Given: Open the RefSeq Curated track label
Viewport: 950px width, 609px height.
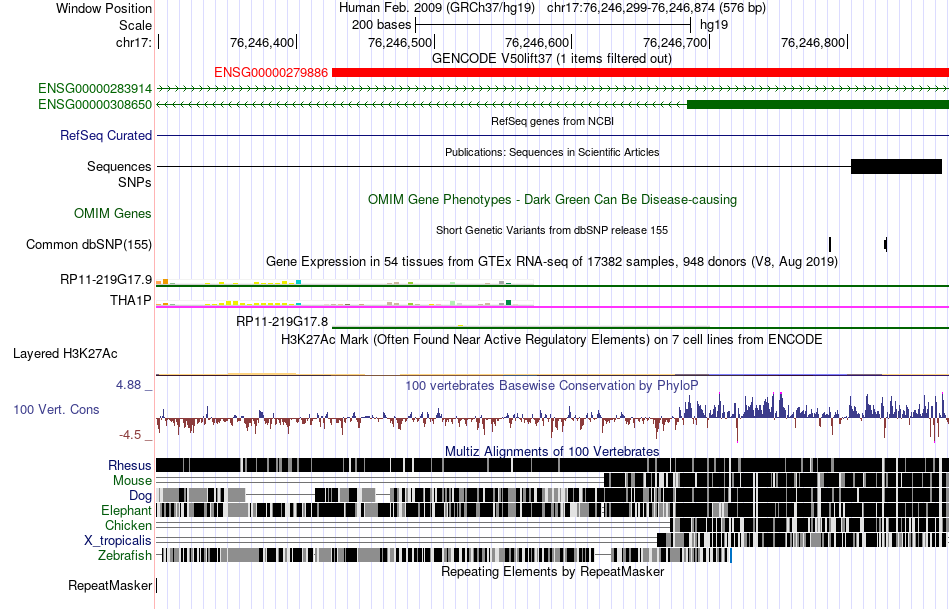Looking at the screenshot, I should [106, 136].
